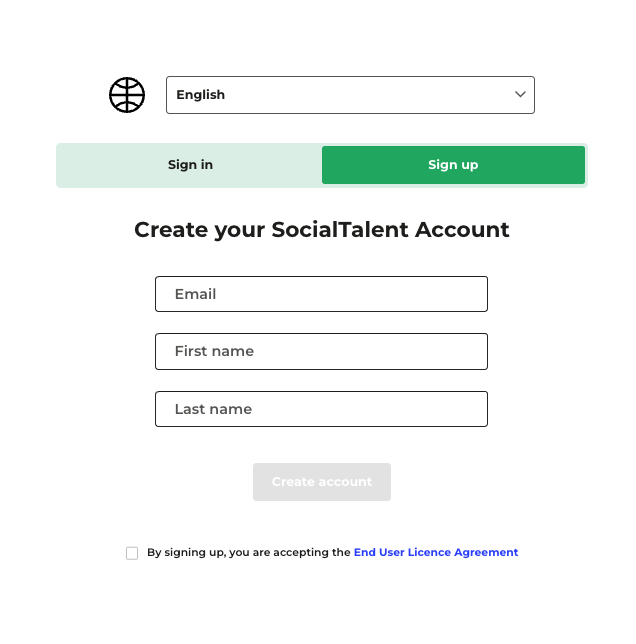Select the Last name text box
The image size is (636, 644).
(x=321, y=409)
